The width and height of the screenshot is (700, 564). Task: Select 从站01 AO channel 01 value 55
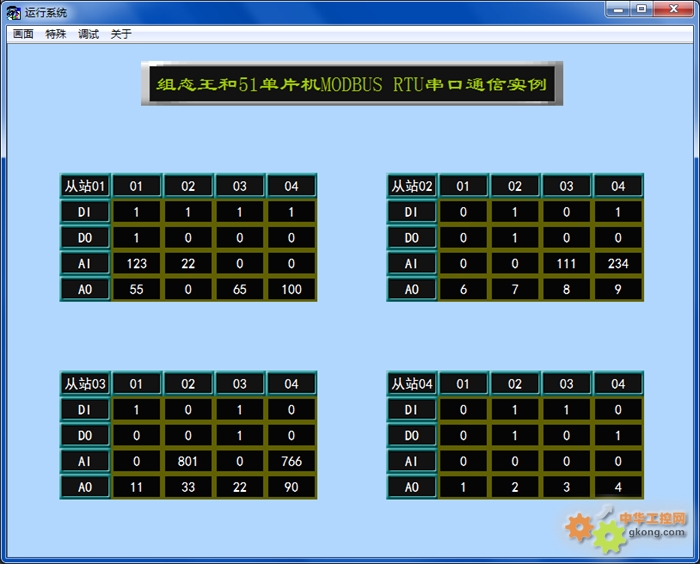(x=137, y=289)
